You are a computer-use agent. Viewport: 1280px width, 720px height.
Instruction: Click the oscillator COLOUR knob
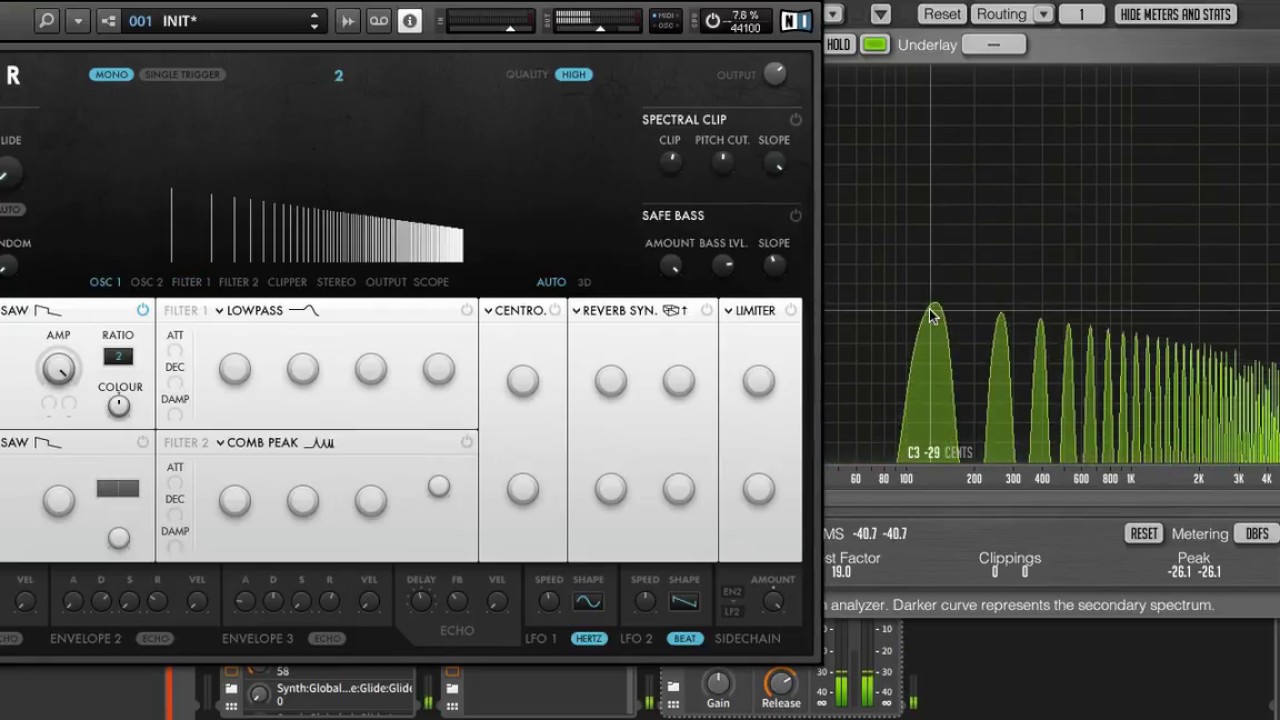coord(118,406)
